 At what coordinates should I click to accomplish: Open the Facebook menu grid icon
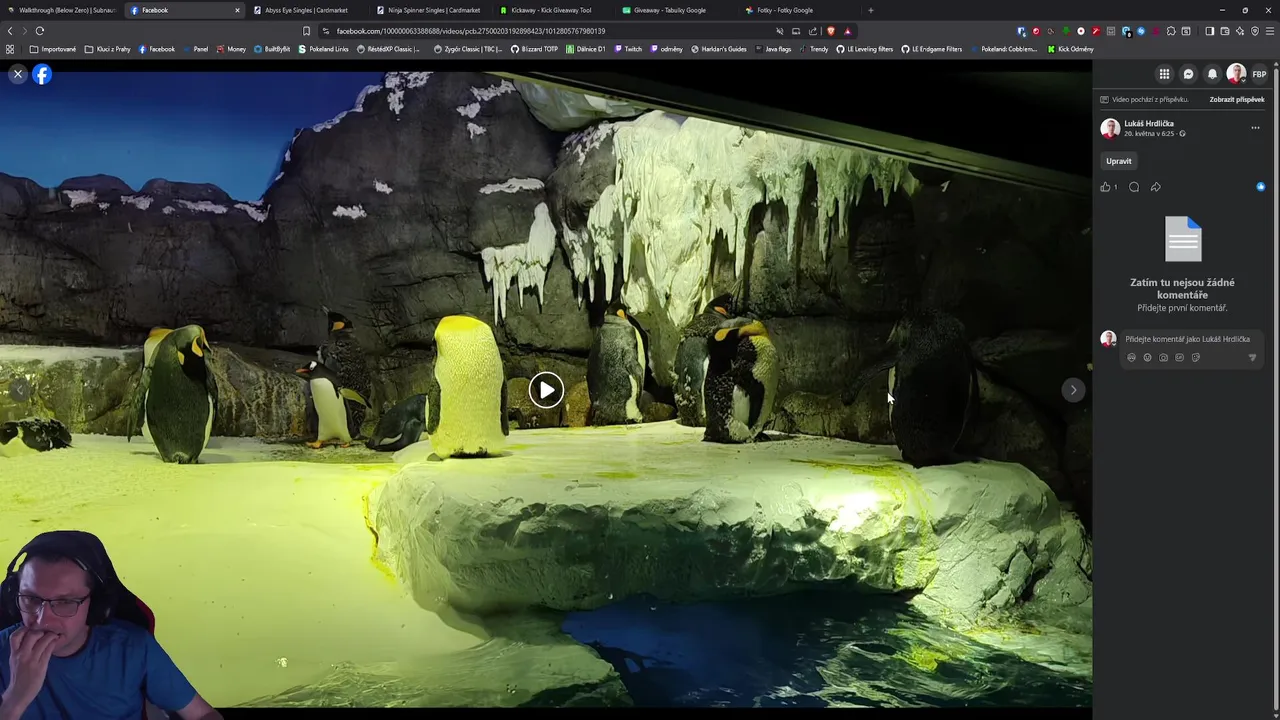click(1164, 74)
